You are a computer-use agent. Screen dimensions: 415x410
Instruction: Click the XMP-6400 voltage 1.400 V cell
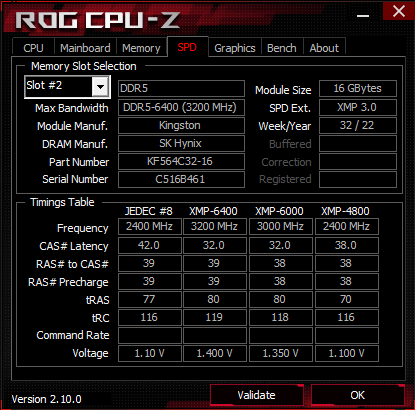pos(215,353)
